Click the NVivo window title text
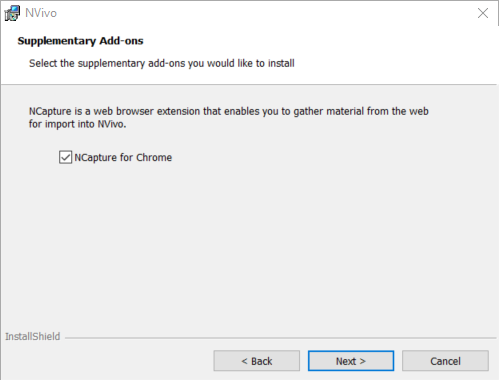The height and width of the screenshot is (380, 499). click(41, 13)
